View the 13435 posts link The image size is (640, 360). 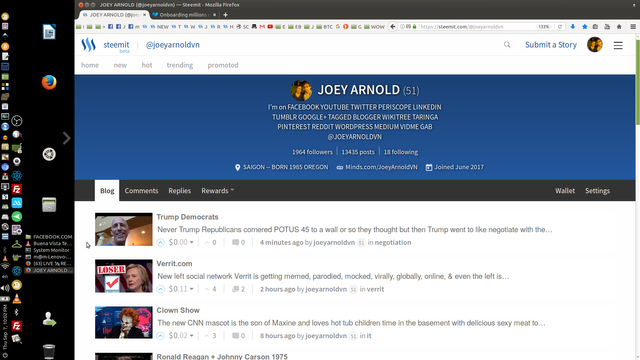pyautogui.click(x=358, y=152)
